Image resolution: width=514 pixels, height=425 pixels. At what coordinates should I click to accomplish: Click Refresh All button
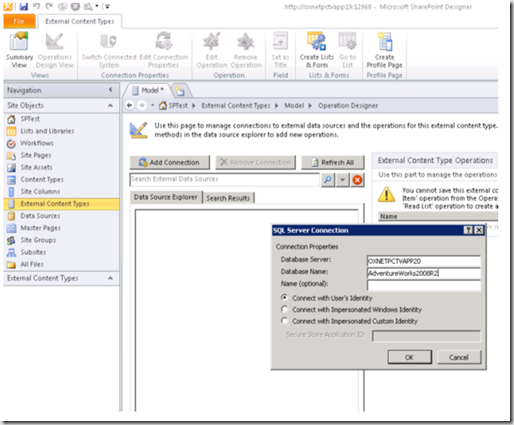point(333,162)
